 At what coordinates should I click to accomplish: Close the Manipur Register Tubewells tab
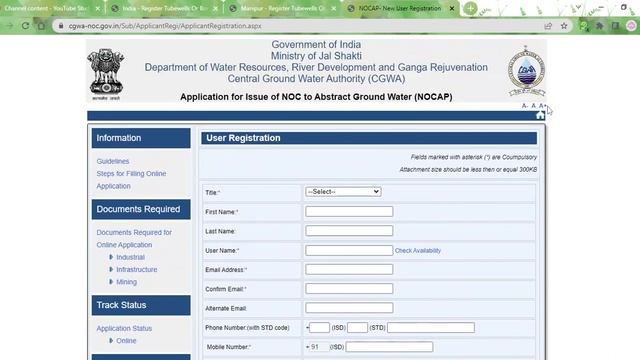pyautogui.click(x=333, y=8)
